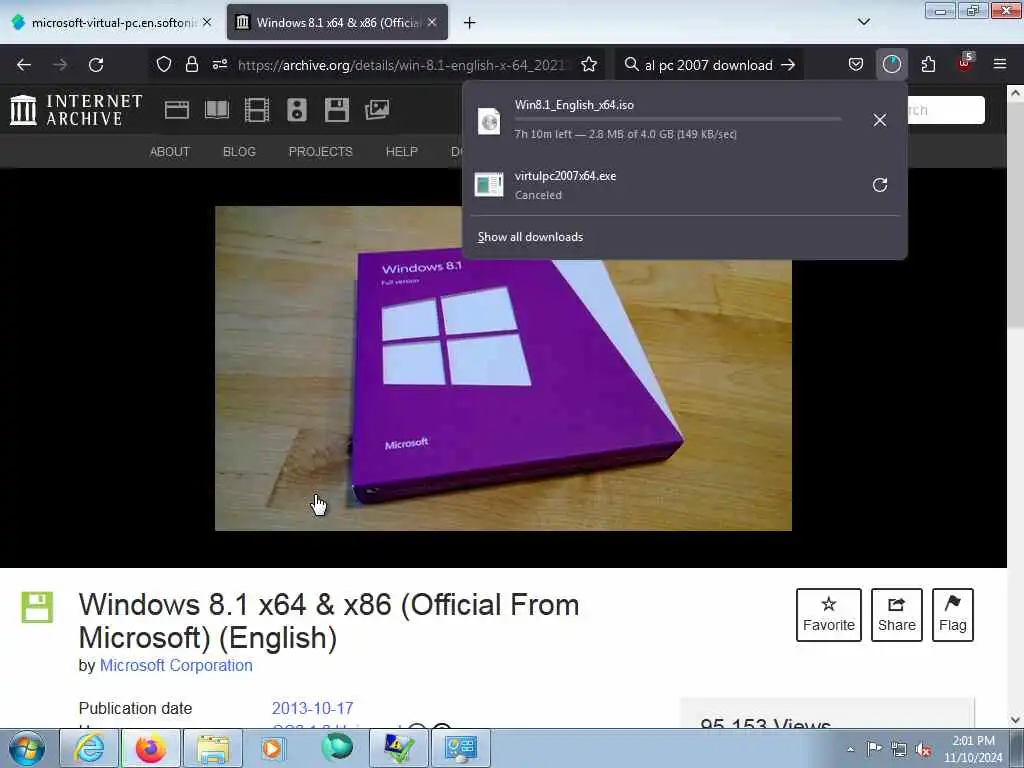Close the Windows 8.1 x64 & x86 tab
Image resolution: width=1024 pixels, height=768 pixels.
(x=432, y=22)
